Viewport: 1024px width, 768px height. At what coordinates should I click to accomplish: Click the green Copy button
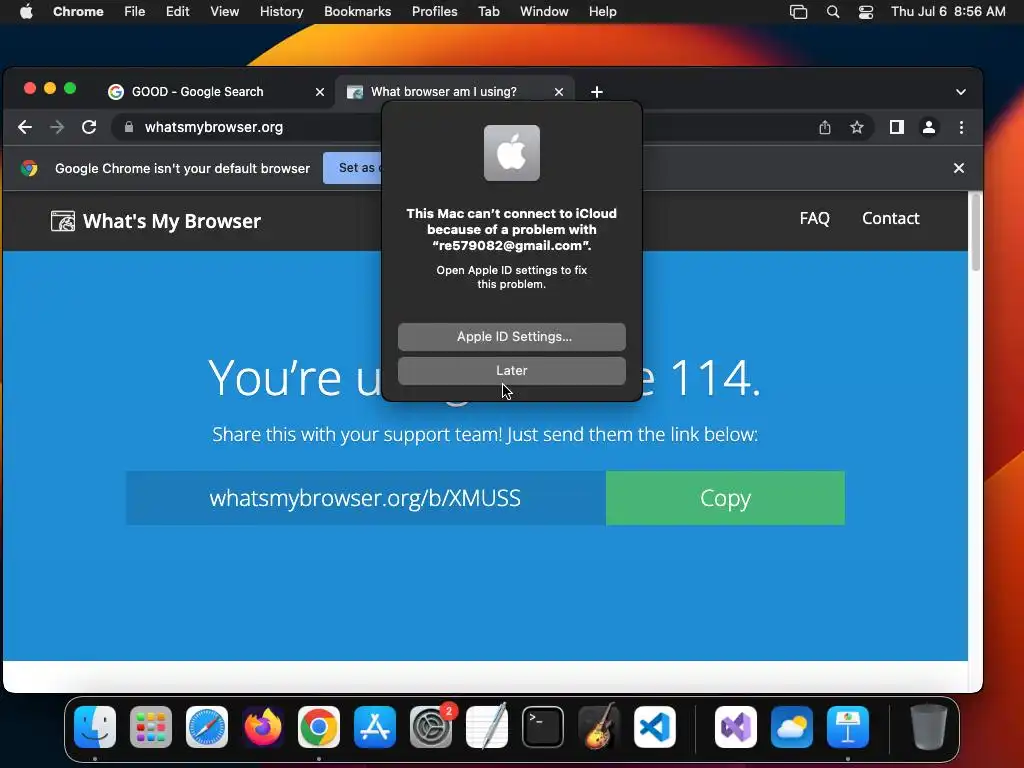coord(725,498)
